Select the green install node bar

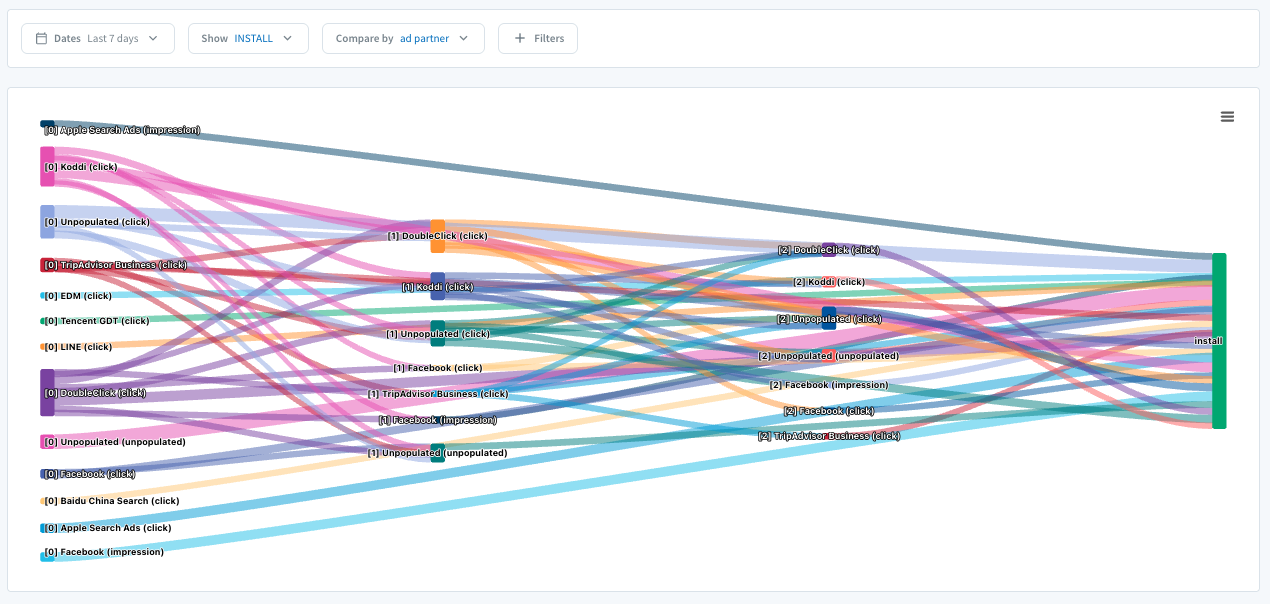tap(1219, 341)
